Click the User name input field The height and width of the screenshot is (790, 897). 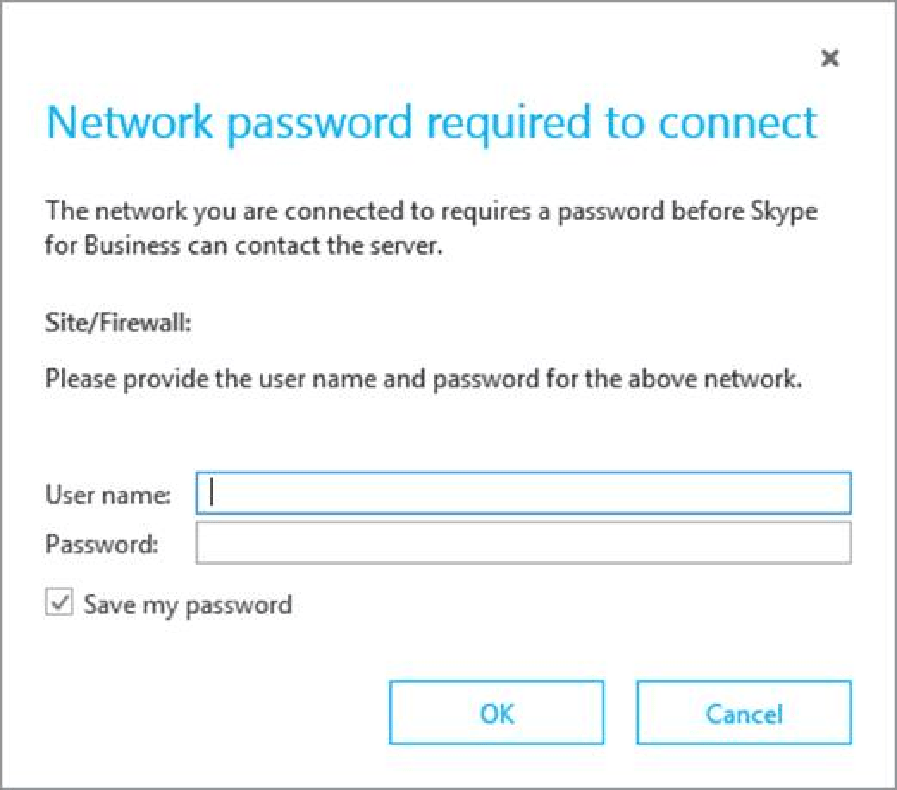coord(523,493)
